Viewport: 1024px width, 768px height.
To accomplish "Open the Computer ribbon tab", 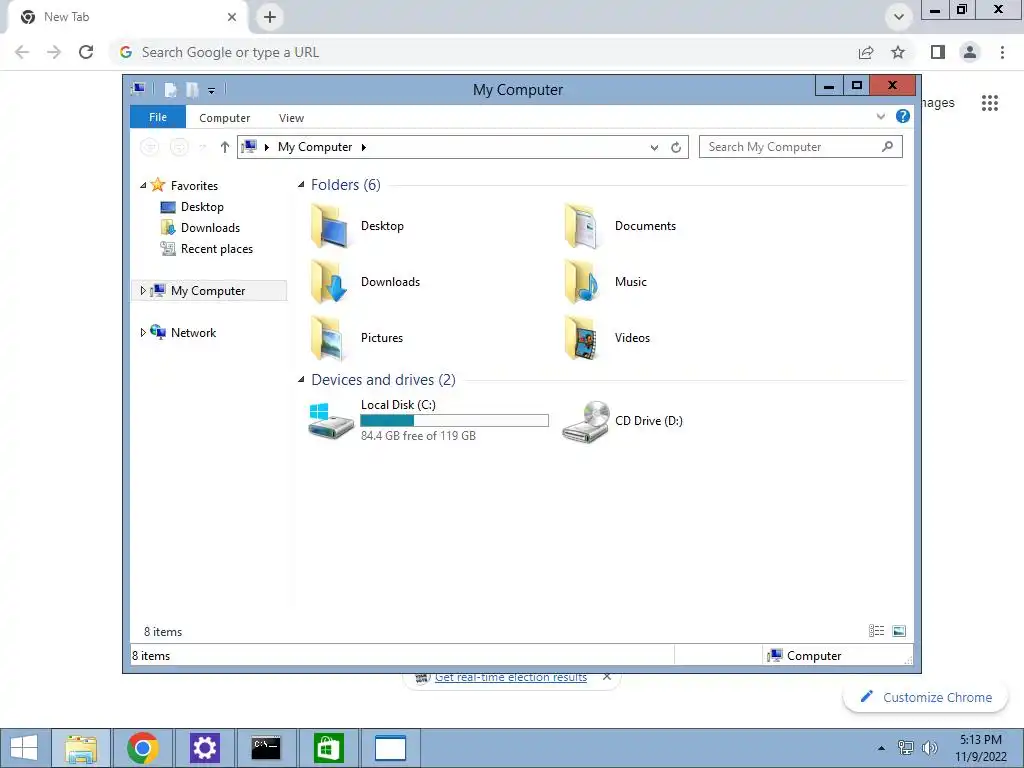I will [x=225, y=118].
